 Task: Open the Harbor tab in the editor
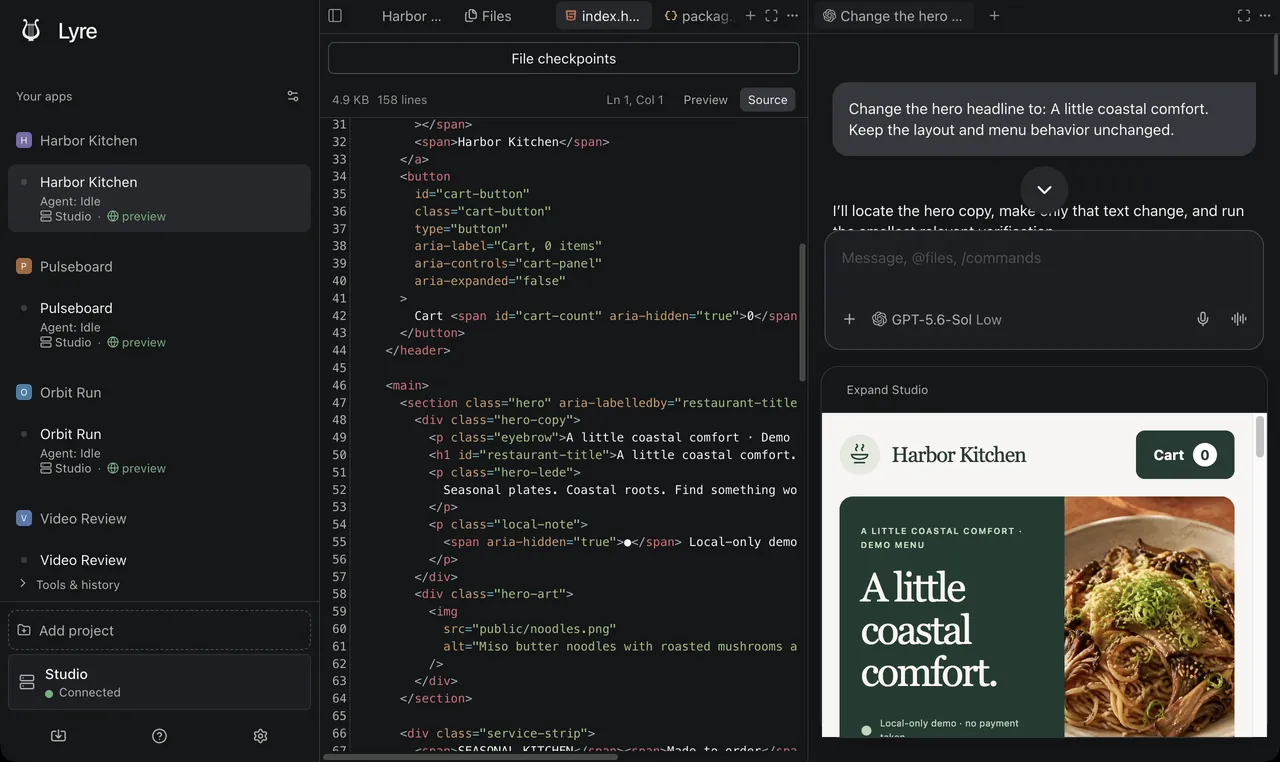[411, 16]
